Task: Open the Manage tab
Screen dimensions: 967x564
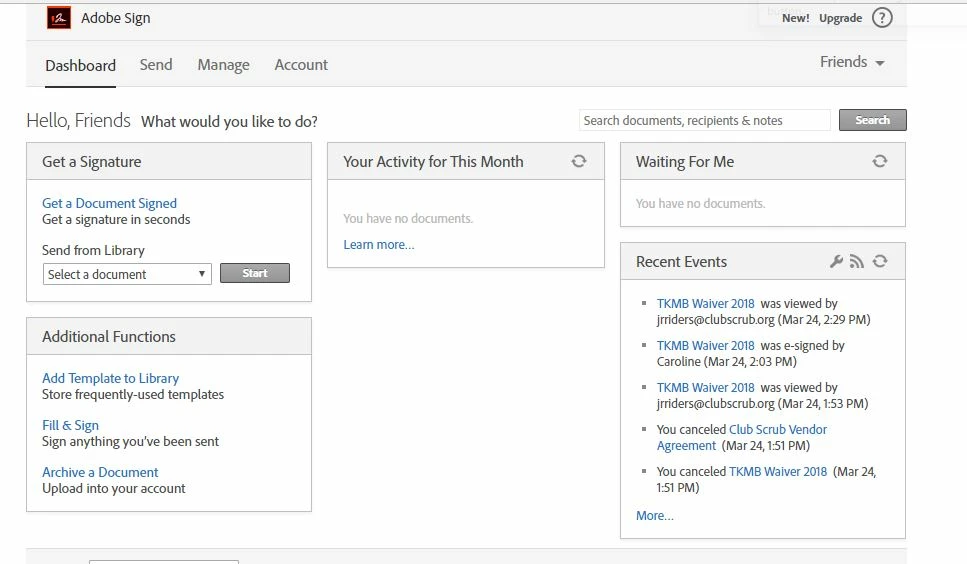Action: point(223,65)
